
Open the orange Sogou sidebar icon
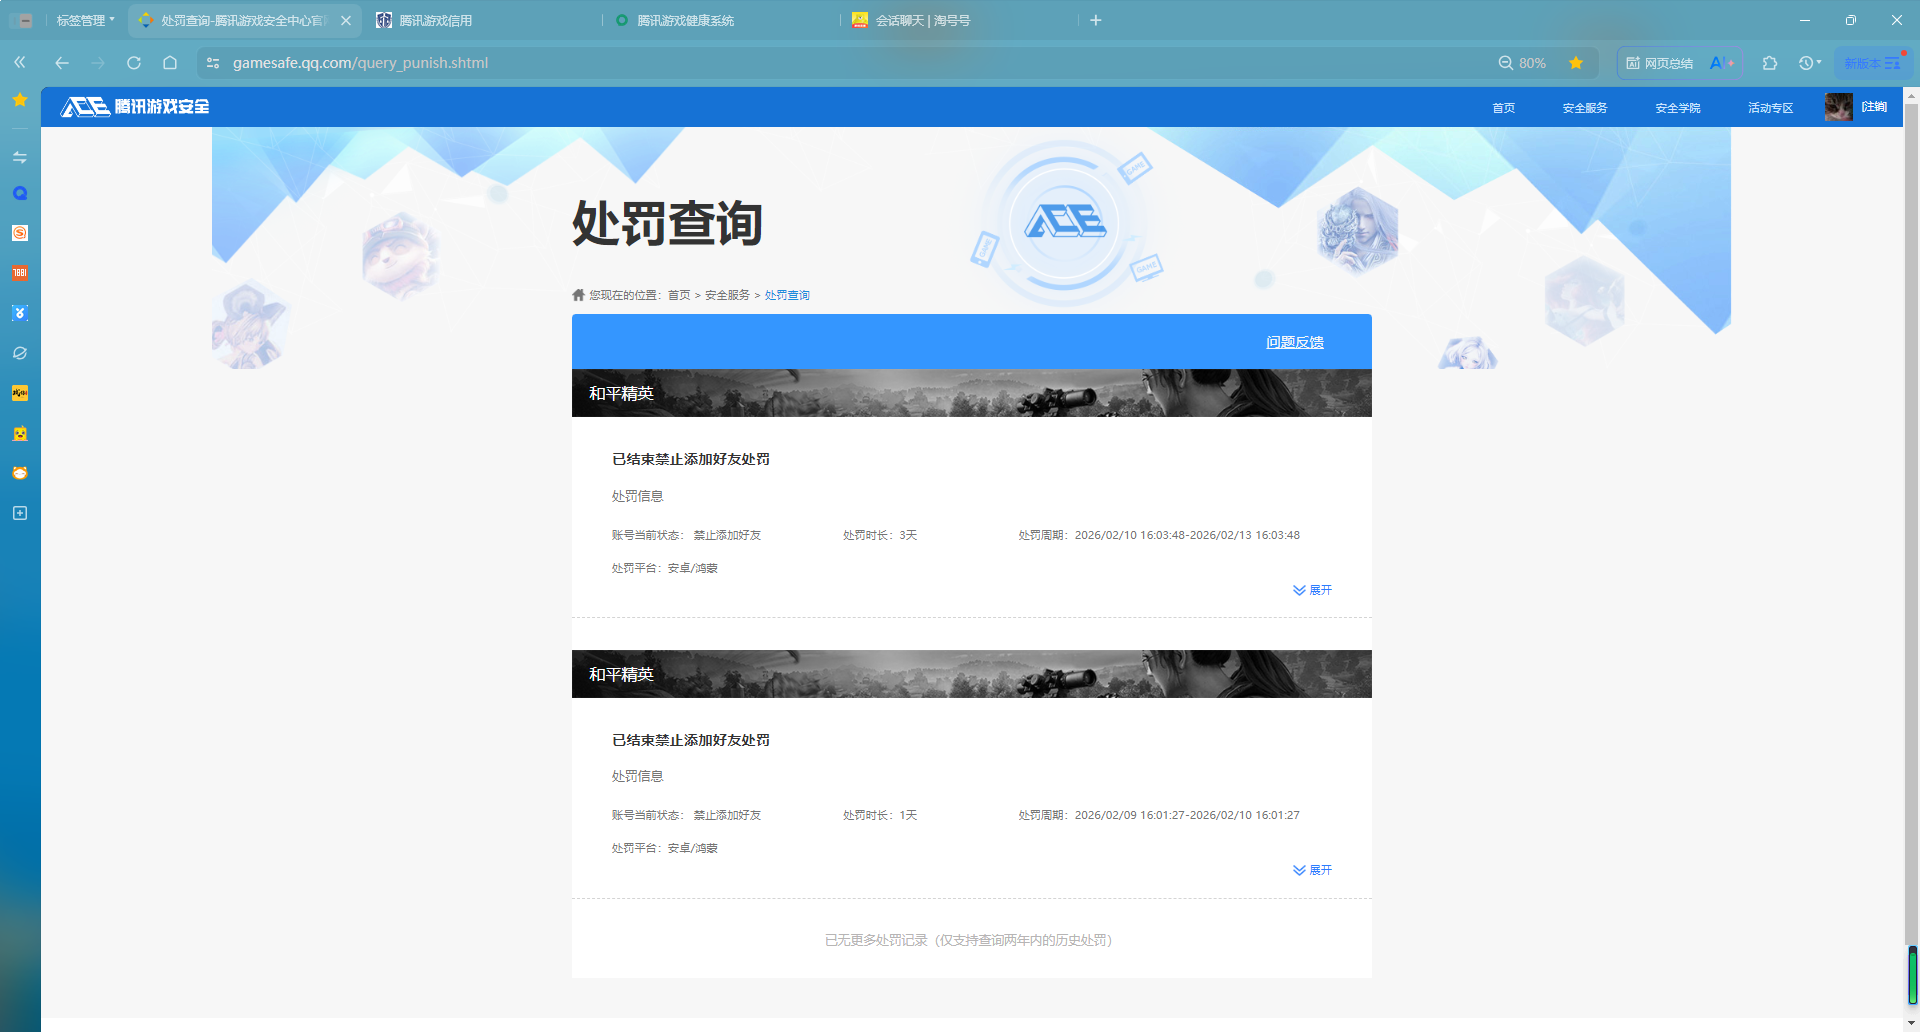[20, 233]
